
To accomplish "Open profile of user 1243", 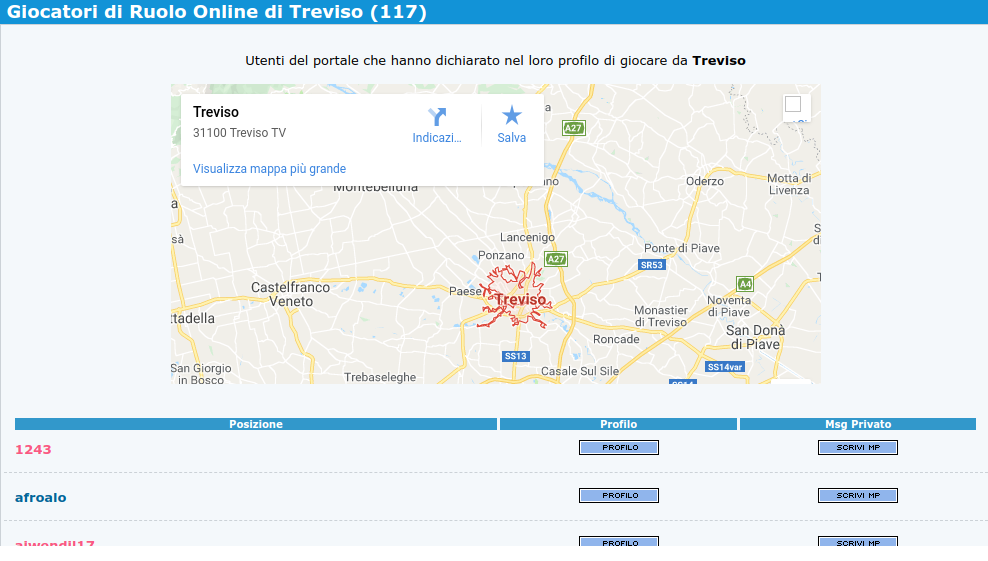I will coord(619,448).
